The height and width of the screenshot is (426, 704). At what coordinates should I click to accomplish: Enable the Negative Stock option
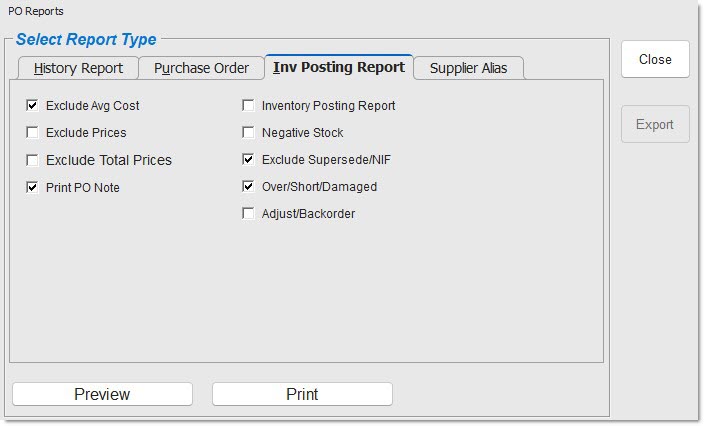coord(249,132)
